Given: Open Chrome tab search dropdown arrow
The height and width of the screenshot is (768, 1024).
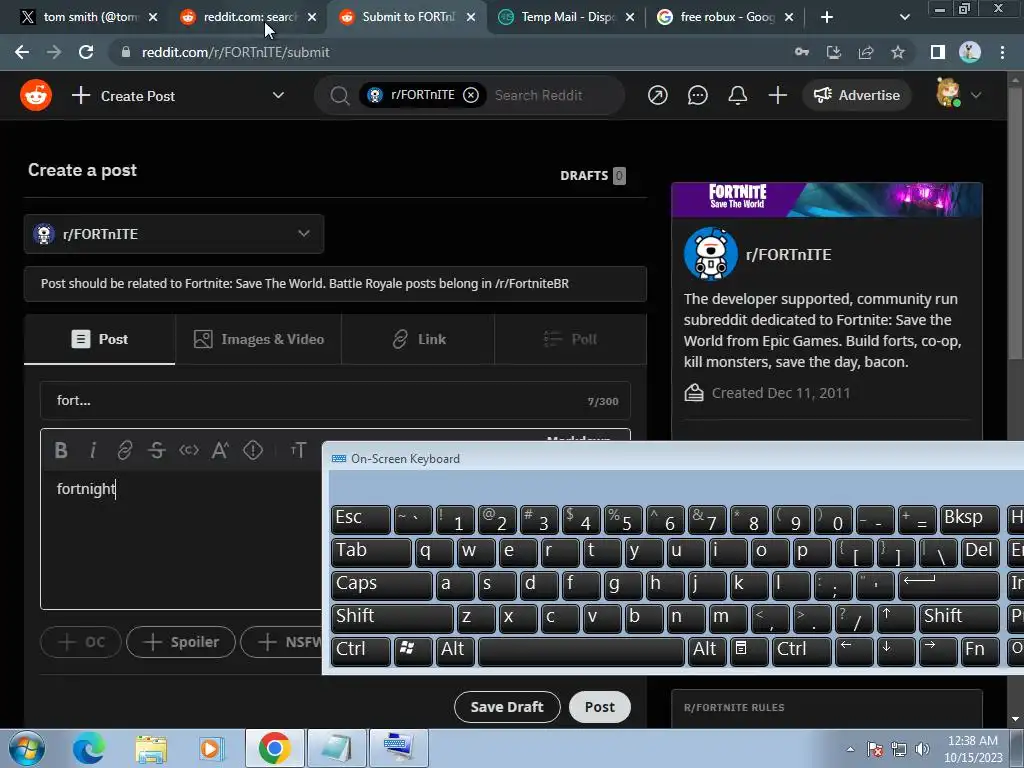Looking at the screenshot, I should pyautogui.click(x=904, y=17).
